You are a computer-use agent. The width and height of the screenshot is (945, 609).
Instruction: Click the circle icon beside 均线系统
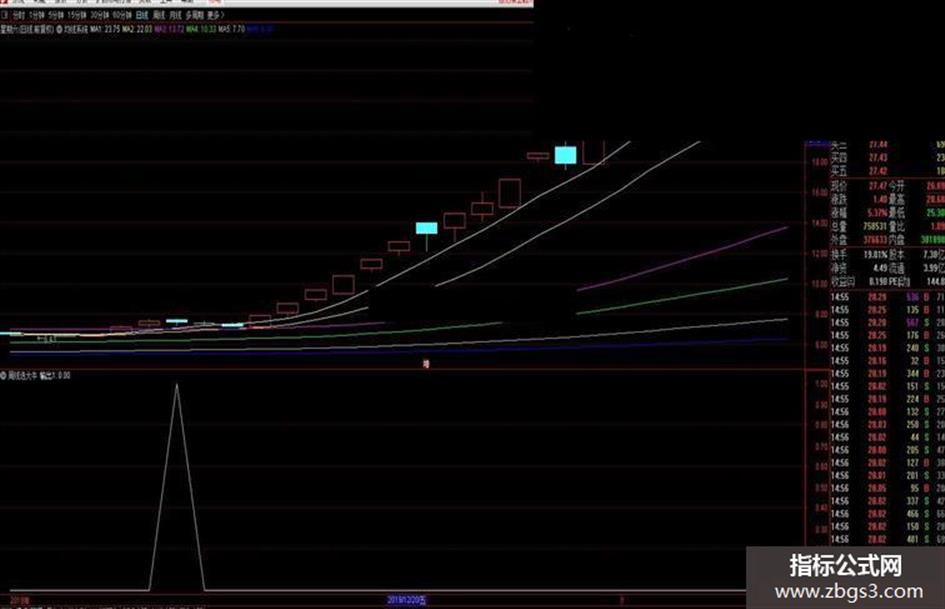pos(60,29)
